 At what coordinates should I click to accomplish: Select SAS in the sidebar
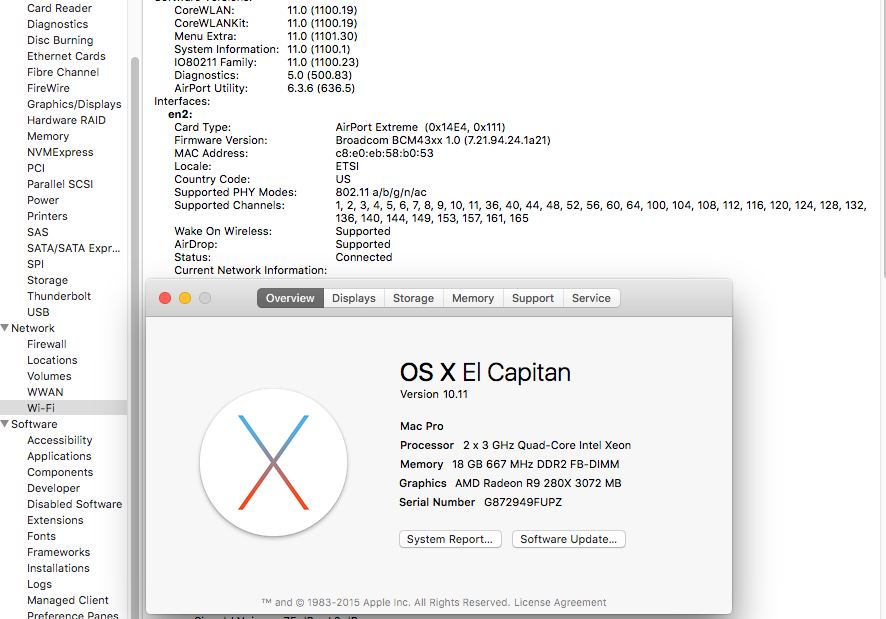pyautogui.click(x=37, y=232)
